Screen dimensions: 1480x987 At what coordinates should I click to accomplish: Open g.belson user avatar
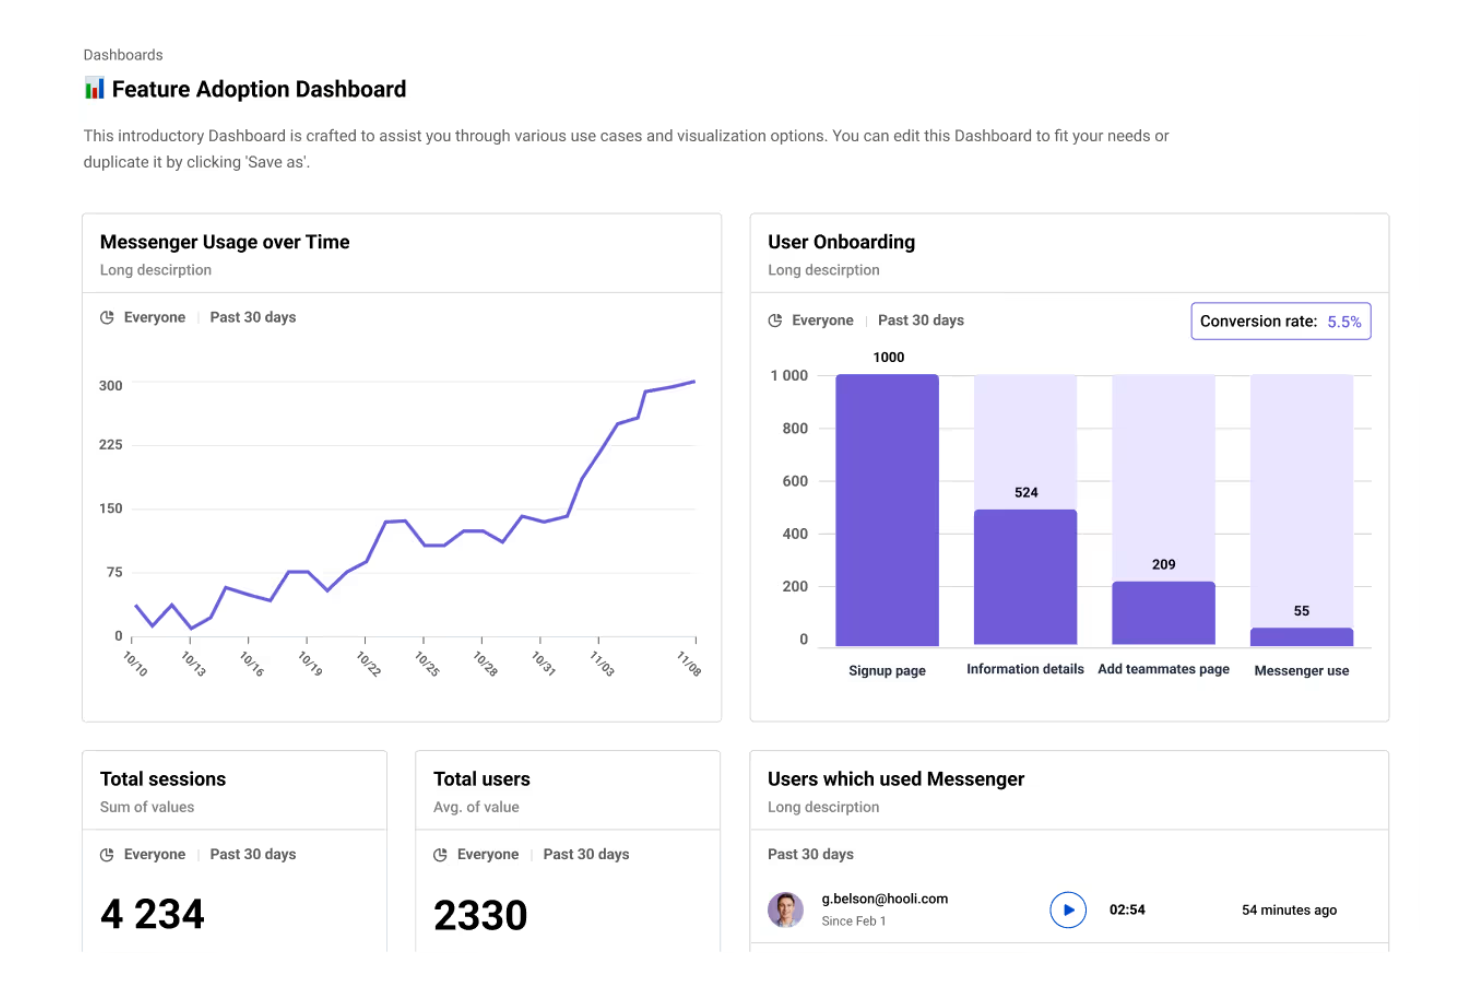coord(785,910)
